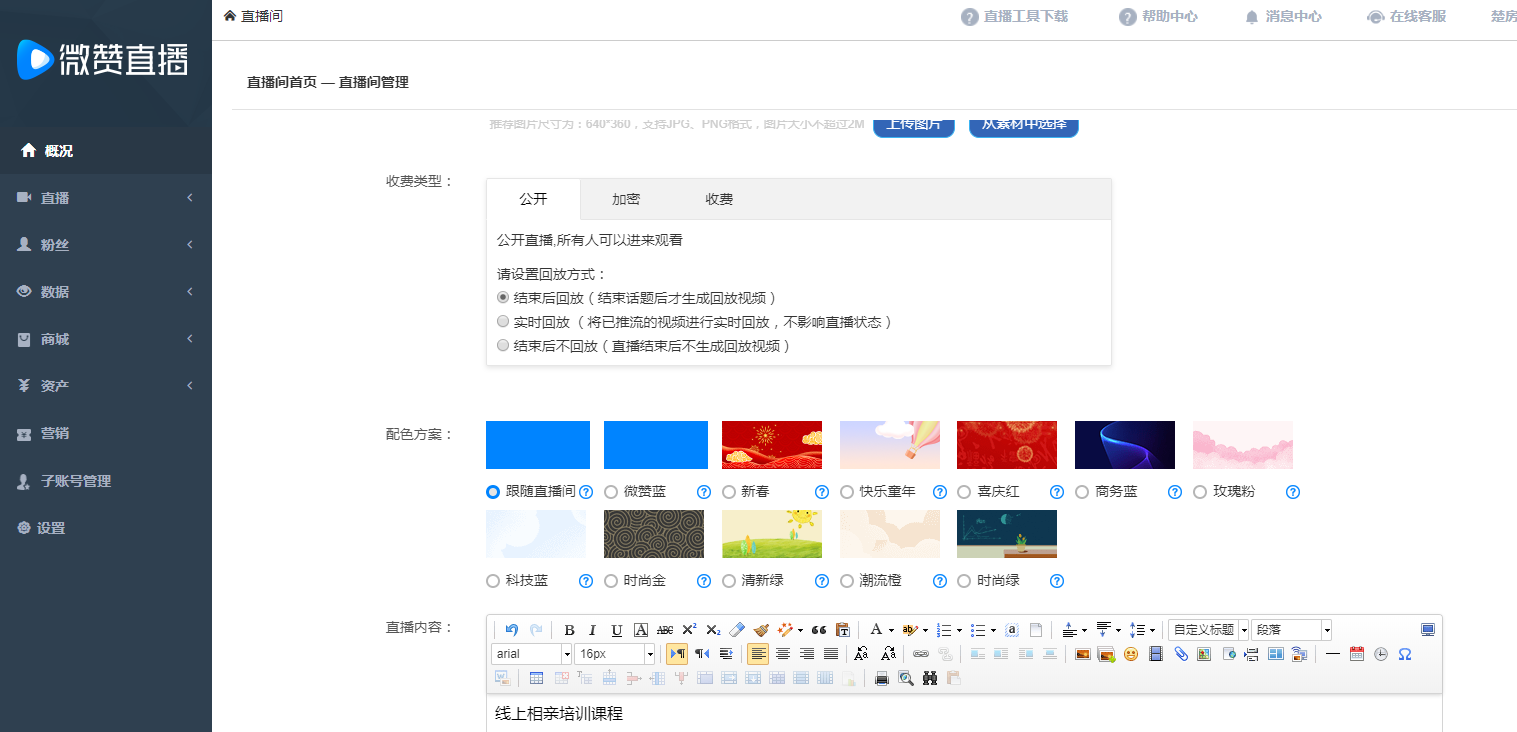This screenshot has height=732, width=1517.
Task: Open 设置 in the sidebar
Action: tap(106, 528)
